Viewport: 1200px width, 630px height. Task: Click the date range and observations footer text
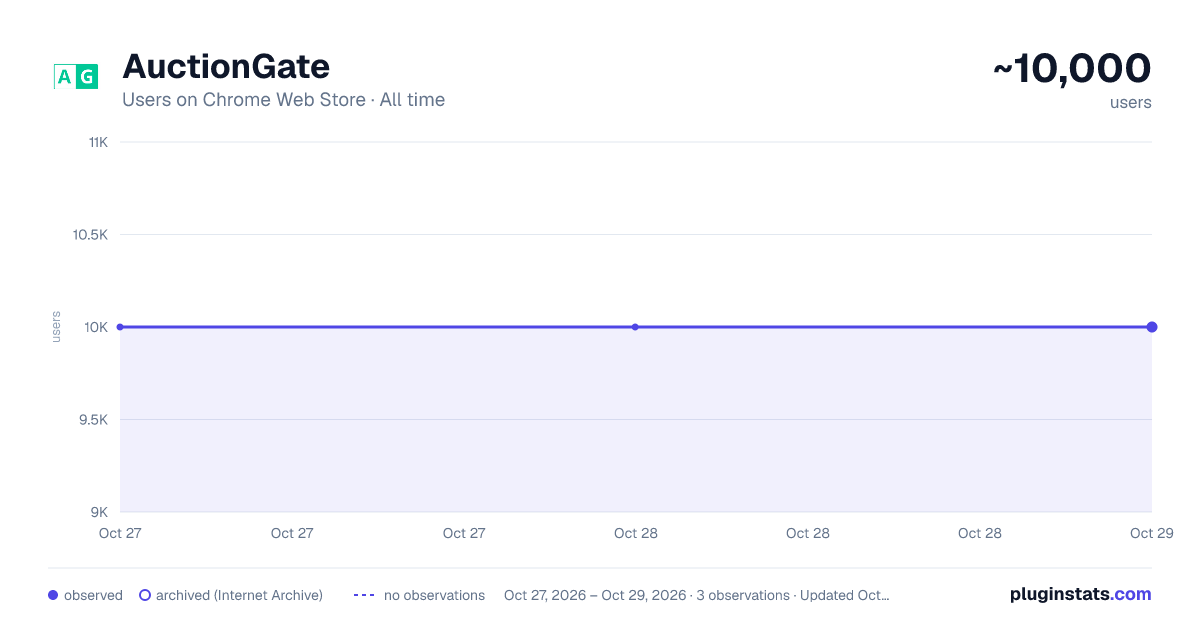[696, 595]
